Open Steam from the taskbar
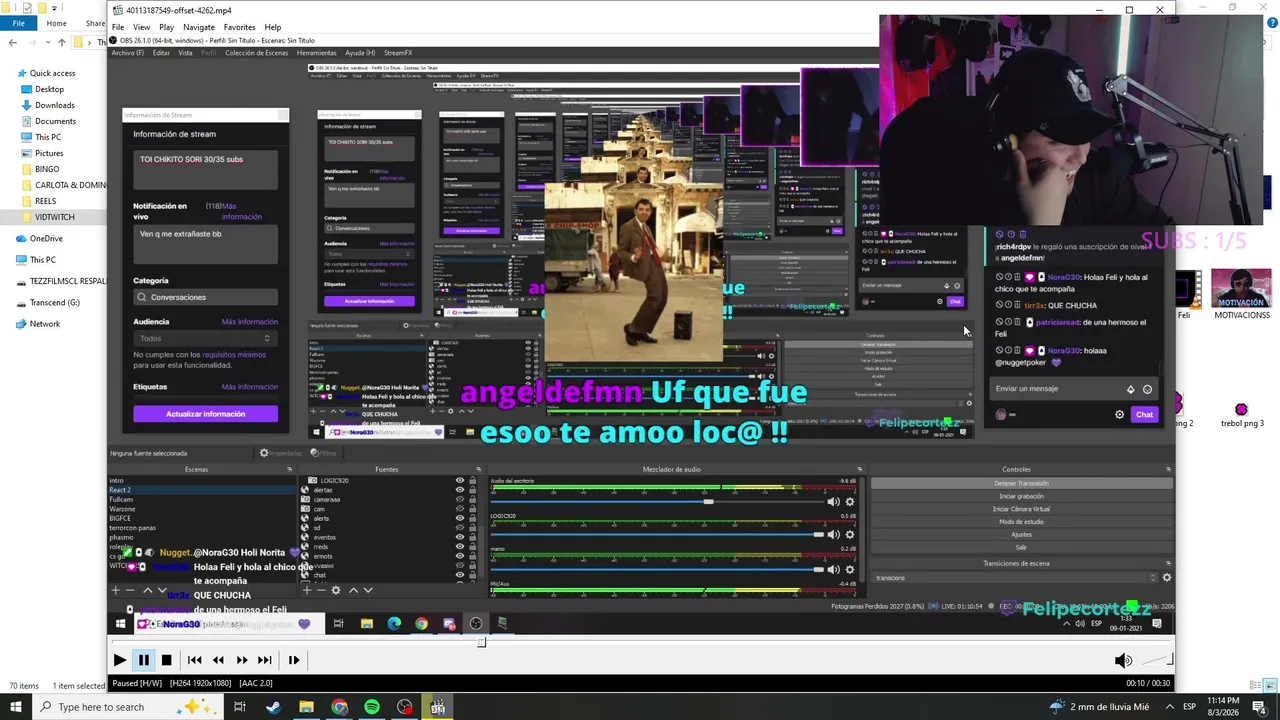Viewport: 1280px width, 720px height. 273,707
